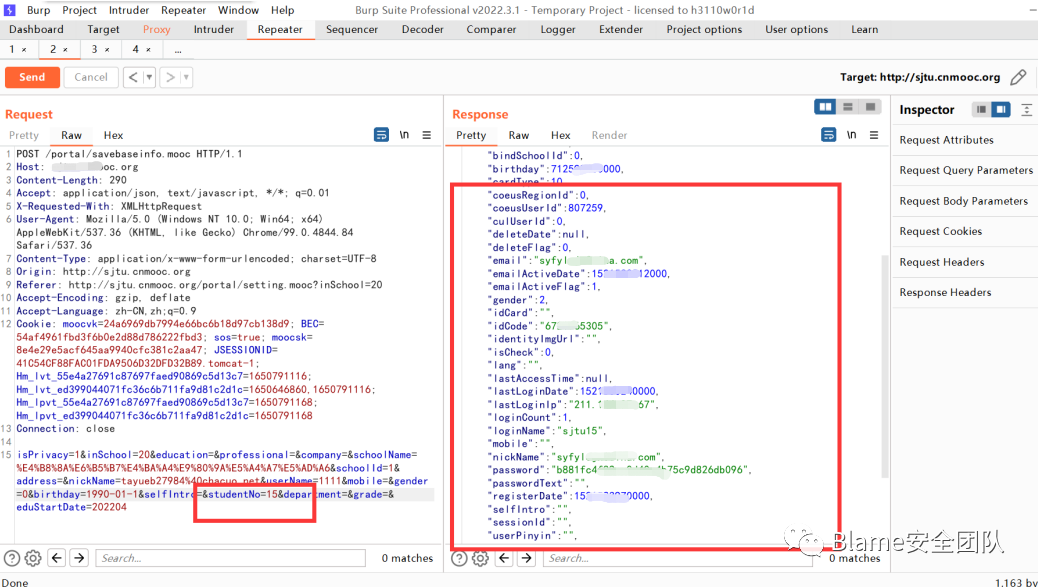The image size is (1038, 587).
Task: Open back-history dropdown arrow
Action: click(x=149, y=77)
